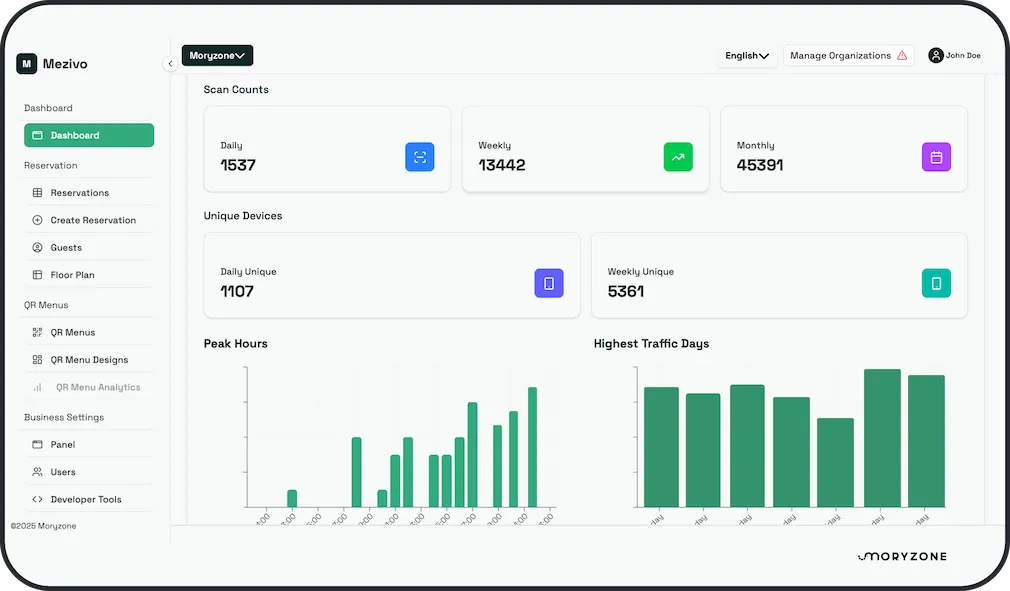Select Dashboard in the sidebar
Viewport: 1010px width, 591px height.
coord(89,135)
